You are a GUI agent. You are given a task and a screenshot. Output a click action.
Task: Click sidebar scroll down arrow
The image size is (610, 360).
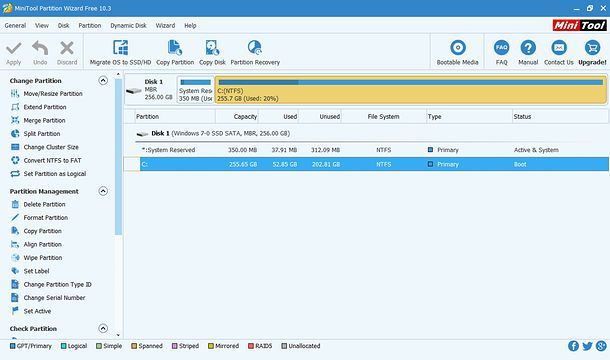[118, 335]
